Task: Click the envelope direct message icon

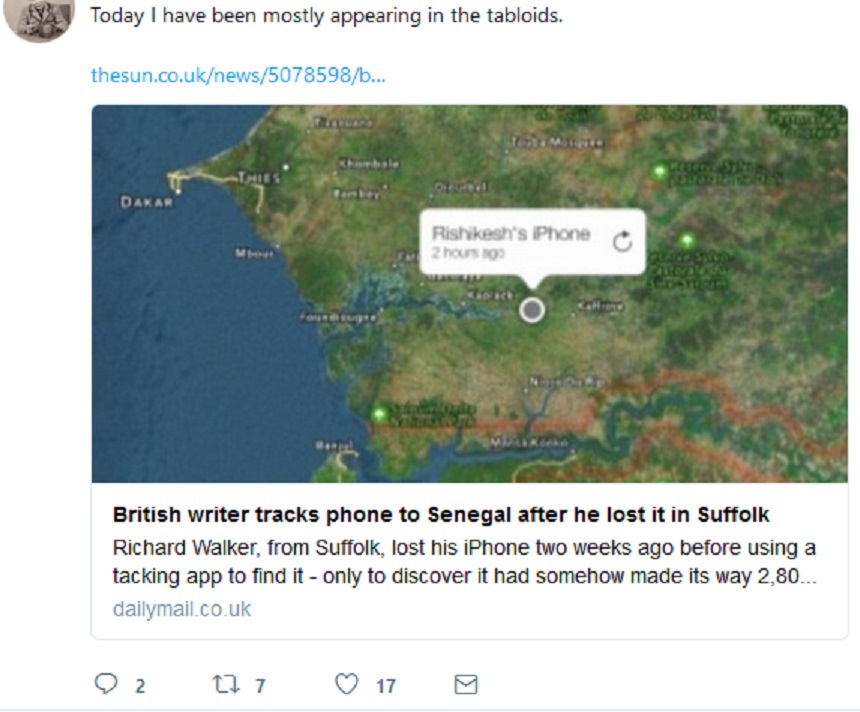Action: [x=466, y=684]
